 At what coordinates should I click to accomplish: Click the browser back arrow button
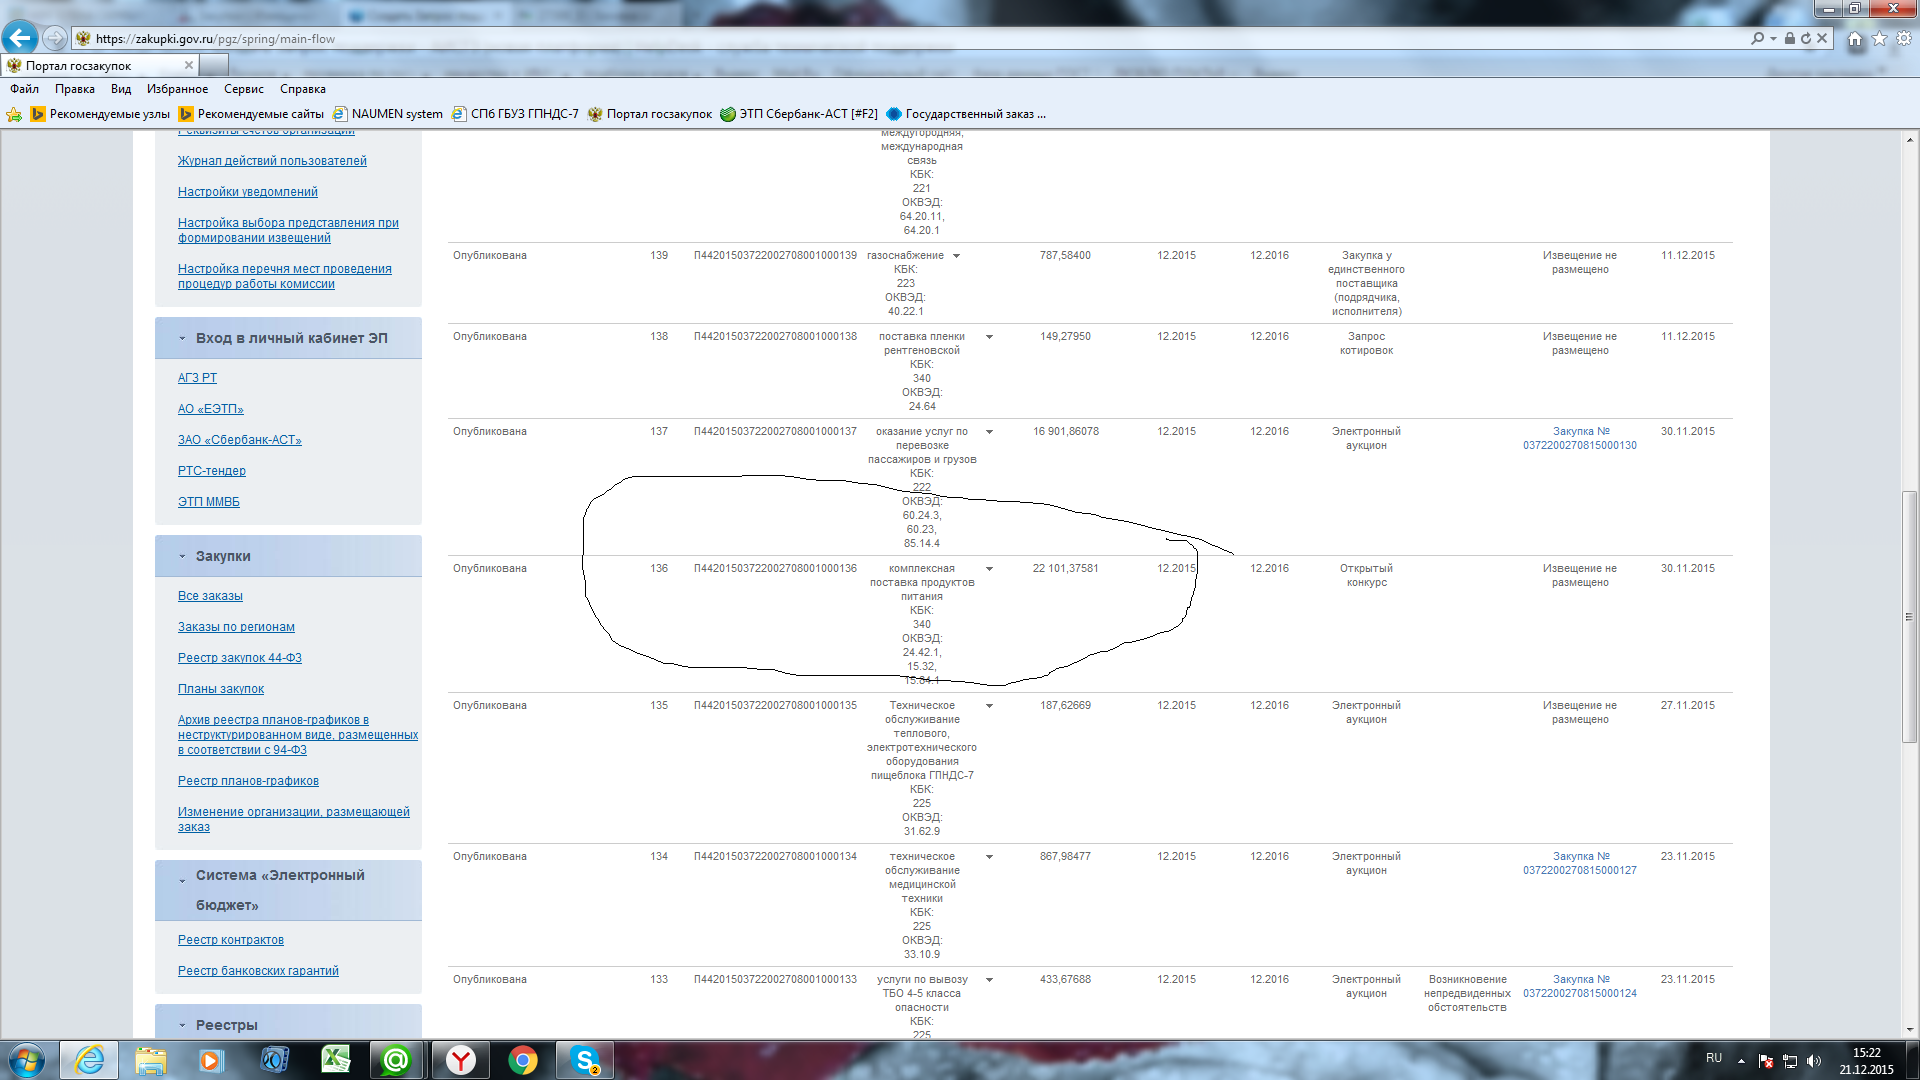[x=20, y=38]
